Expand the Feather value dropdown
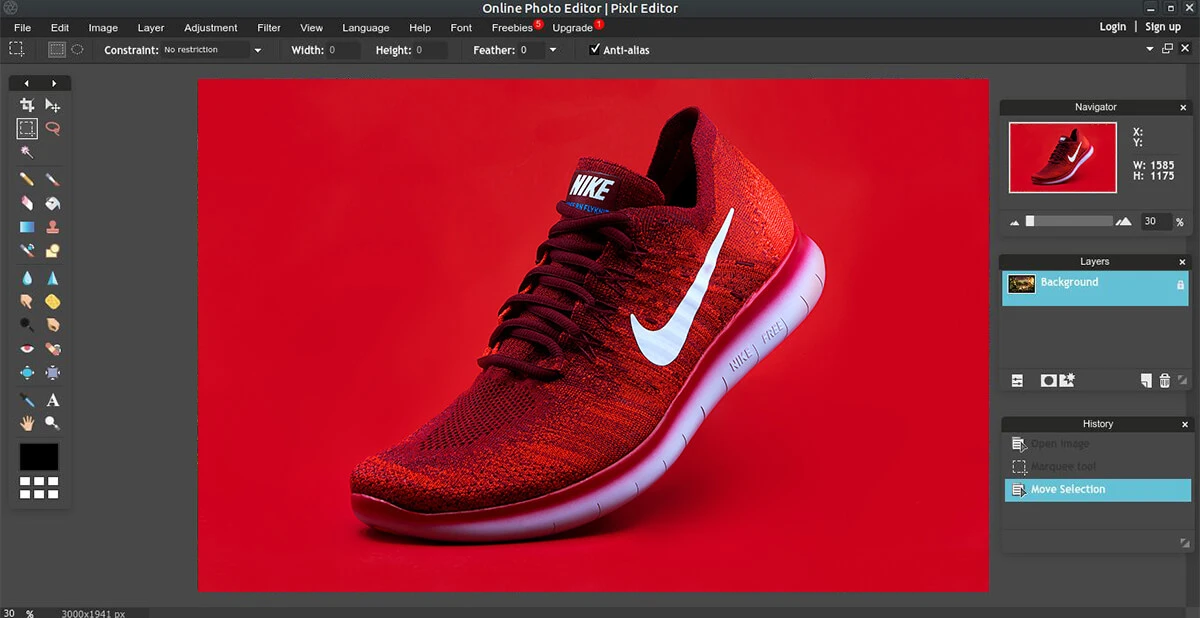 553,50
